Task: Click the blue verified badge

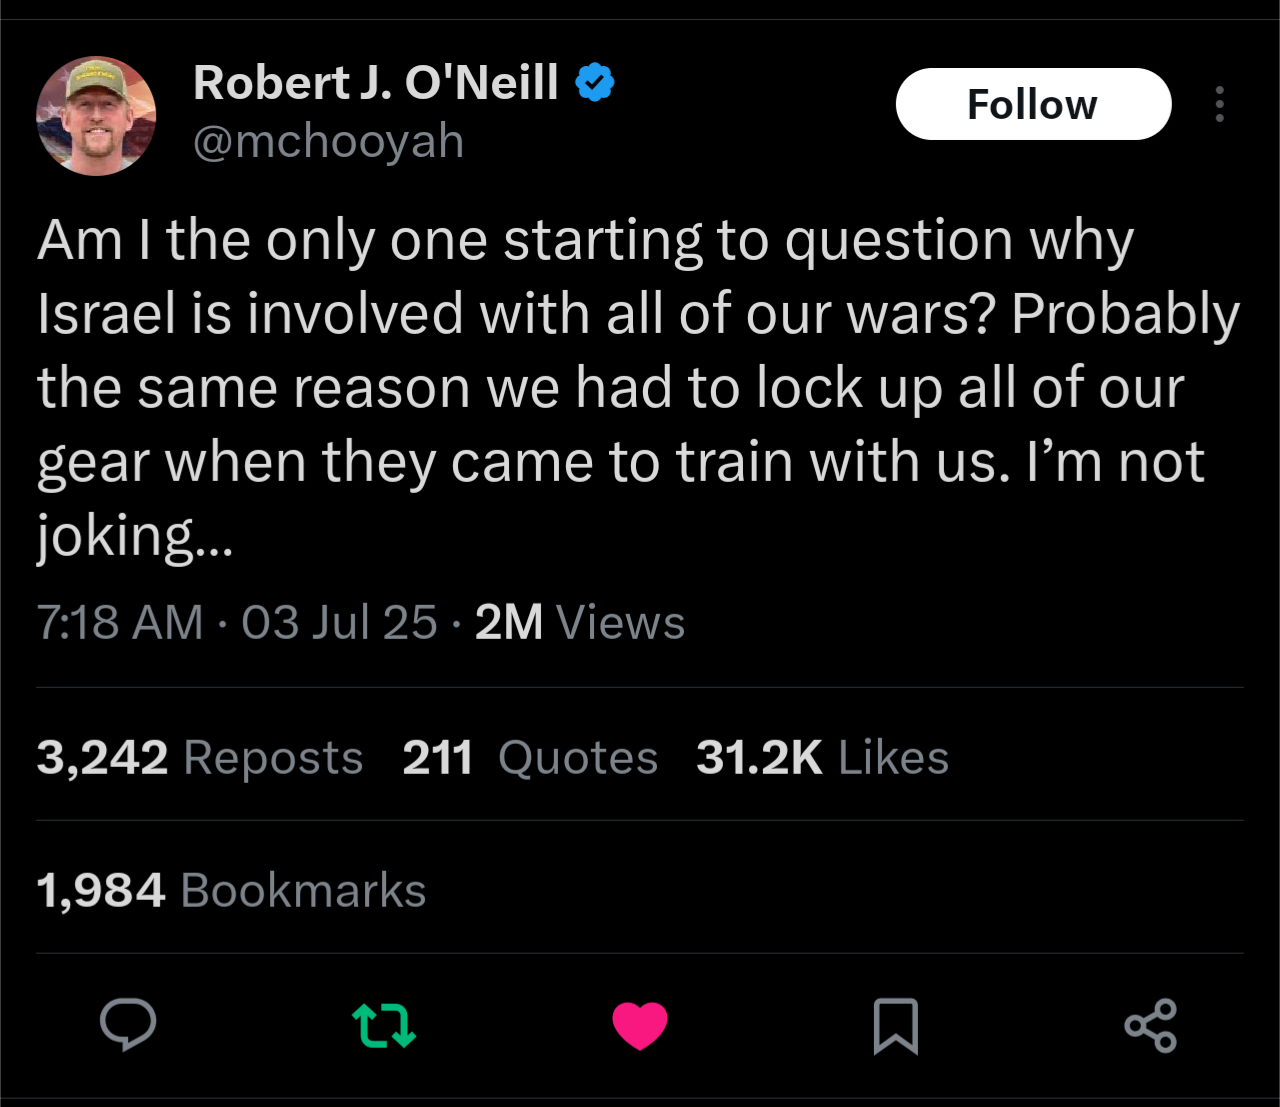Action: 595,82
